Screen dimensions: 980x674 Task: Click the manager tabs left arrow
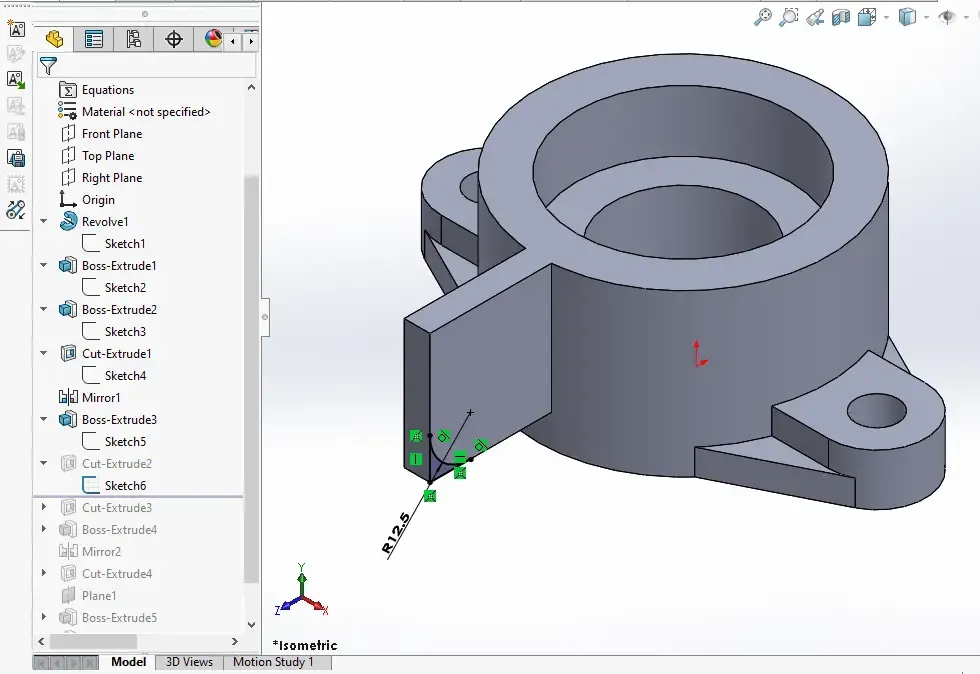(x=232, y=41)
